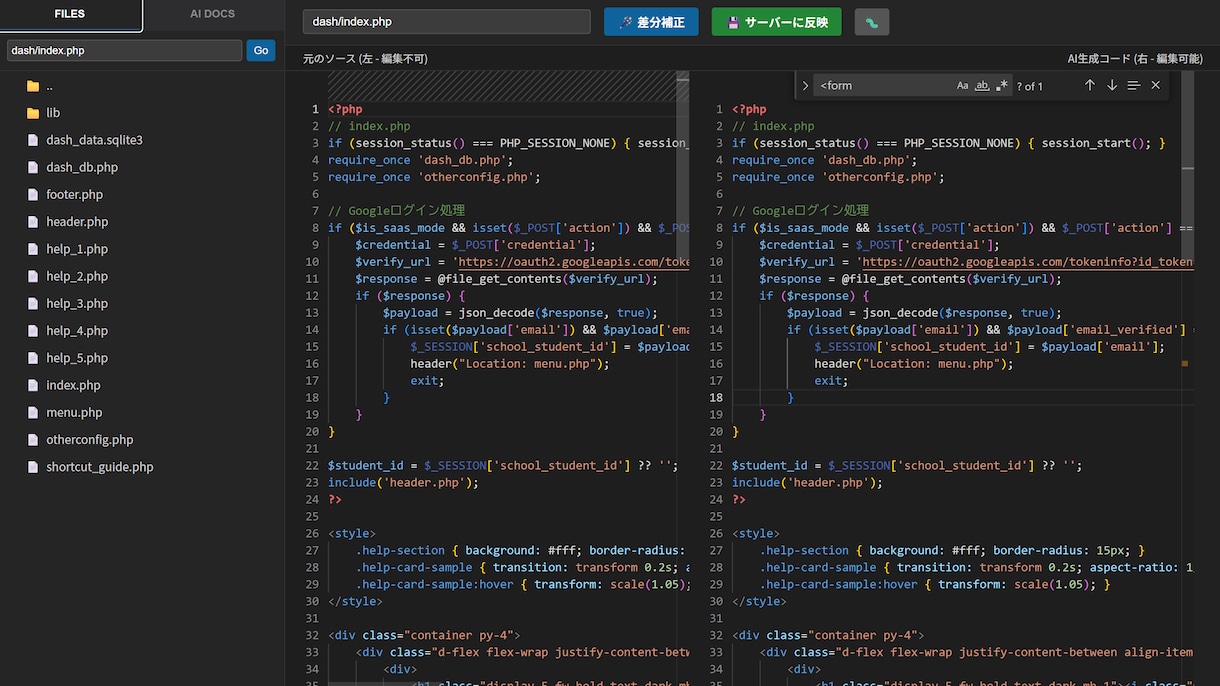This screenshot has width=1220, height=686.
Task: Expand the replace row in find widget
Action: (x=805, y=86)
